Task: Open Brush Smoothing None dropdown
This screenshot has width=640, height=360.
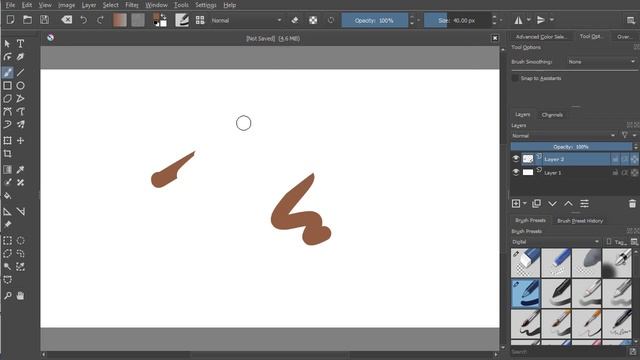Action: pyautogui.click(x=601, y=62)
